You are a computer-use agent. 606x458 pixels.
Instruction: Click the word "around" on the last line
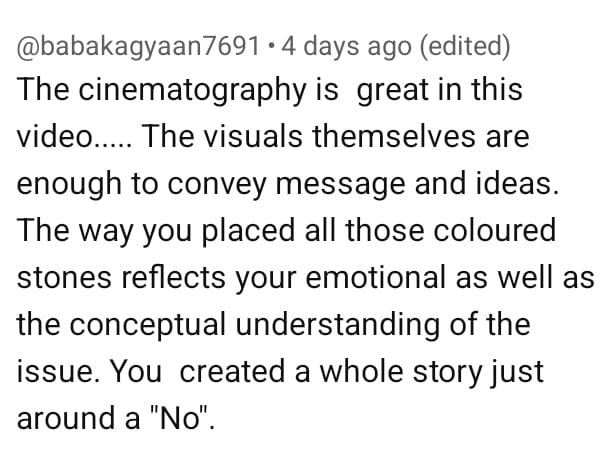point(66,419)
